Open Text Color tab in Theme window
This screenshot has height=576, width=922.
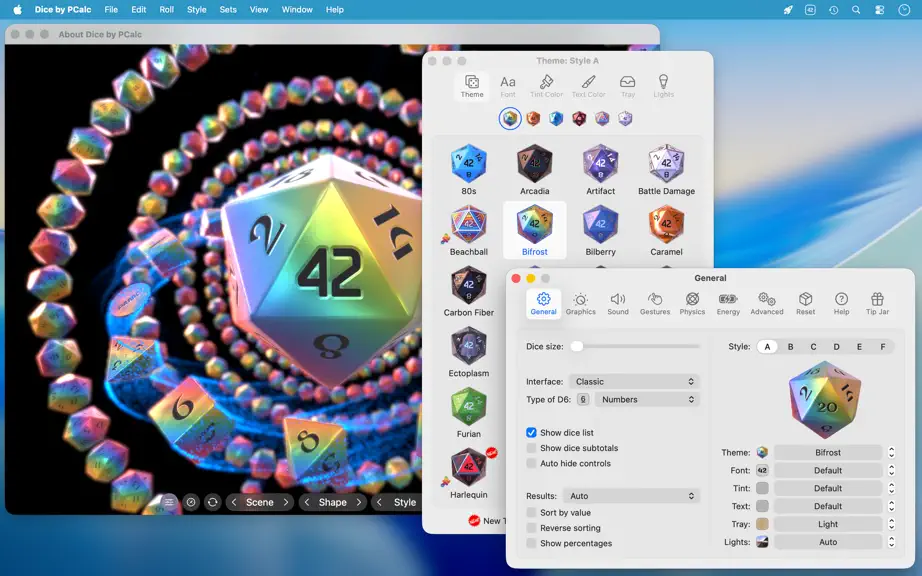click(589, 86)
